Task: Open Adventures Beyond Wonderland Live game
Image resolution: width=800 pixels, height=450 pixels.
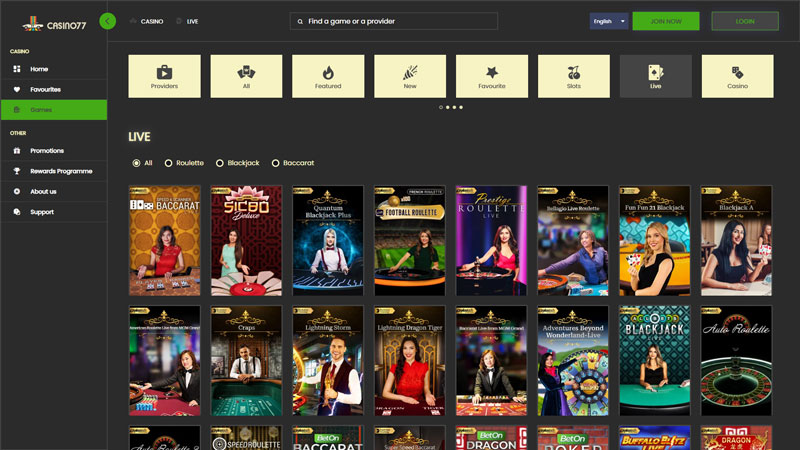Action: coord(573,361)
